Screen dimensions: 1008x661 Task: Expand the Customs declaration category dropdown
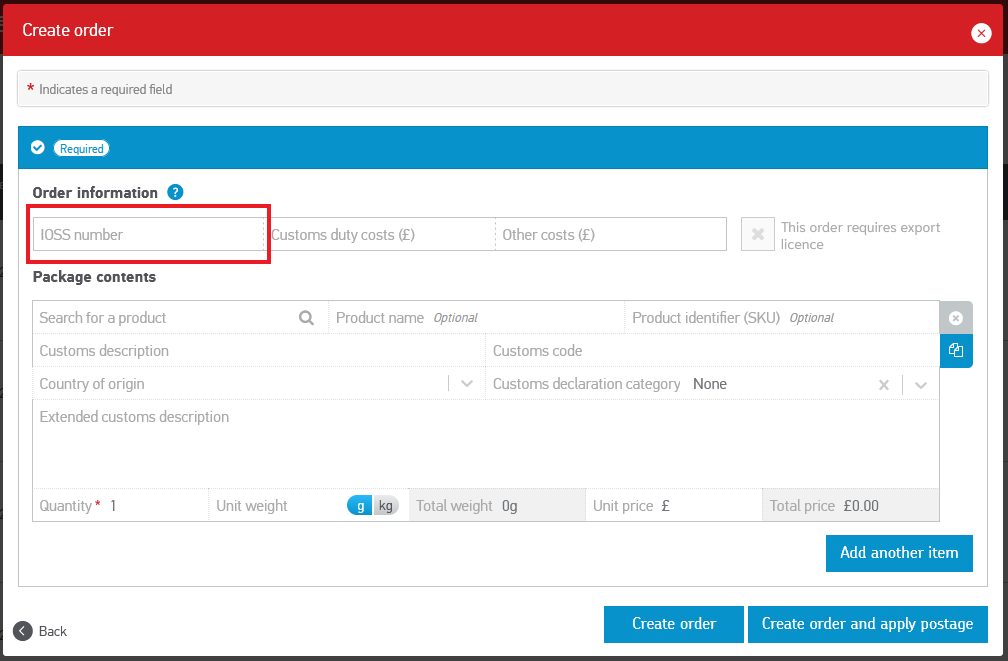coord(921,385)
